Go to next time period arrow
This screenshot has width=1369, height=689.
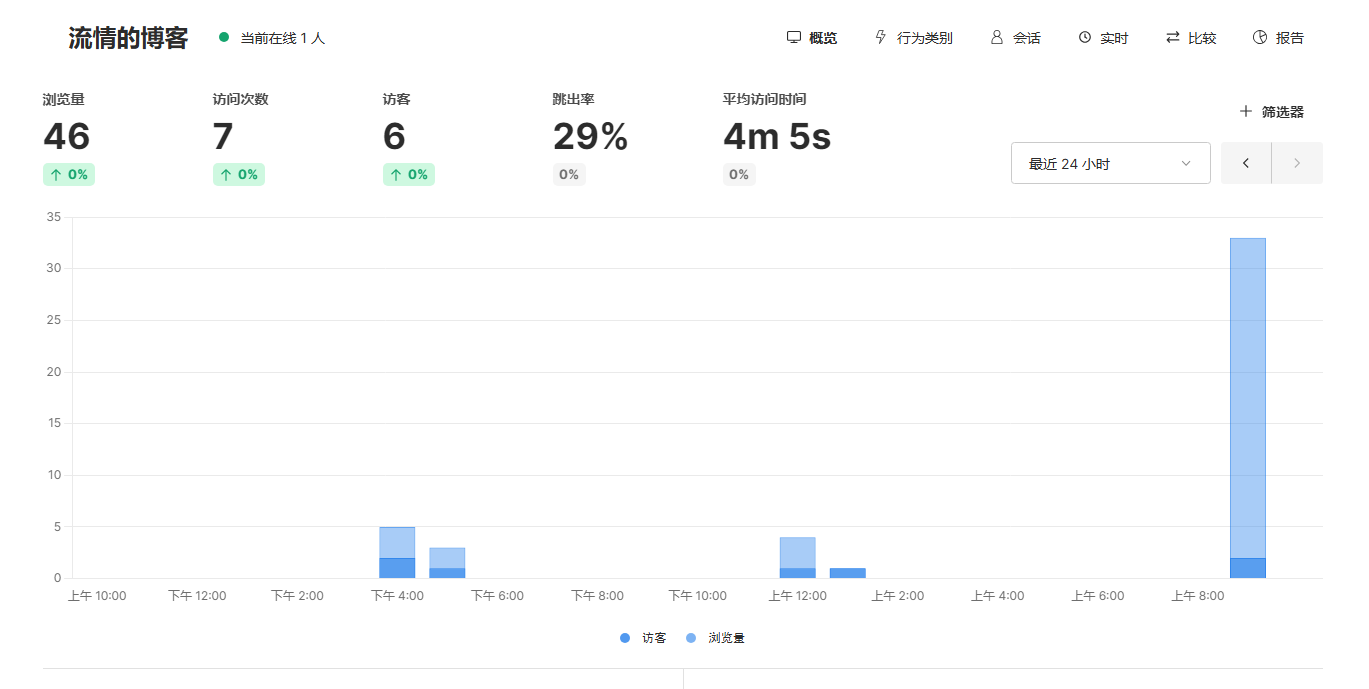coord(1297,163)
